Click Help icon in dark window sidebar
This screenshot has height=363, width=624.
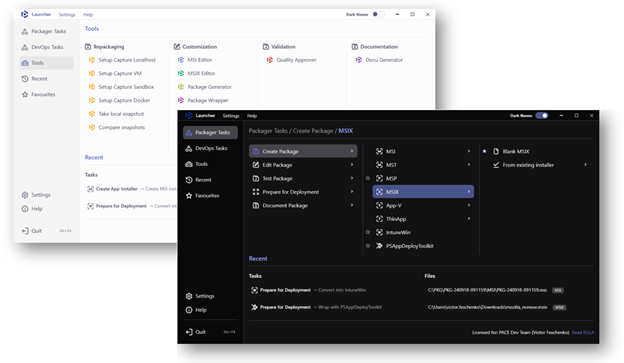[189, 310]
